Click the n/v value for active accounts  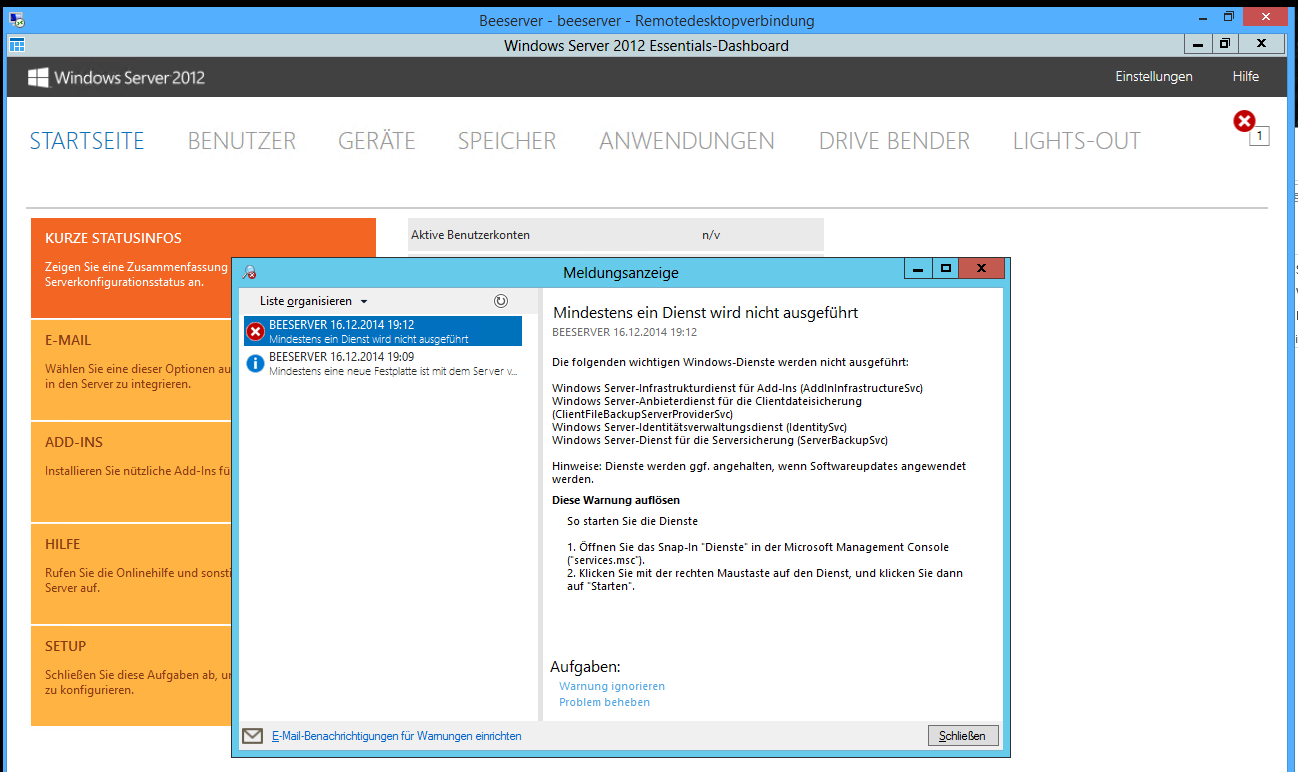[711, 235]
